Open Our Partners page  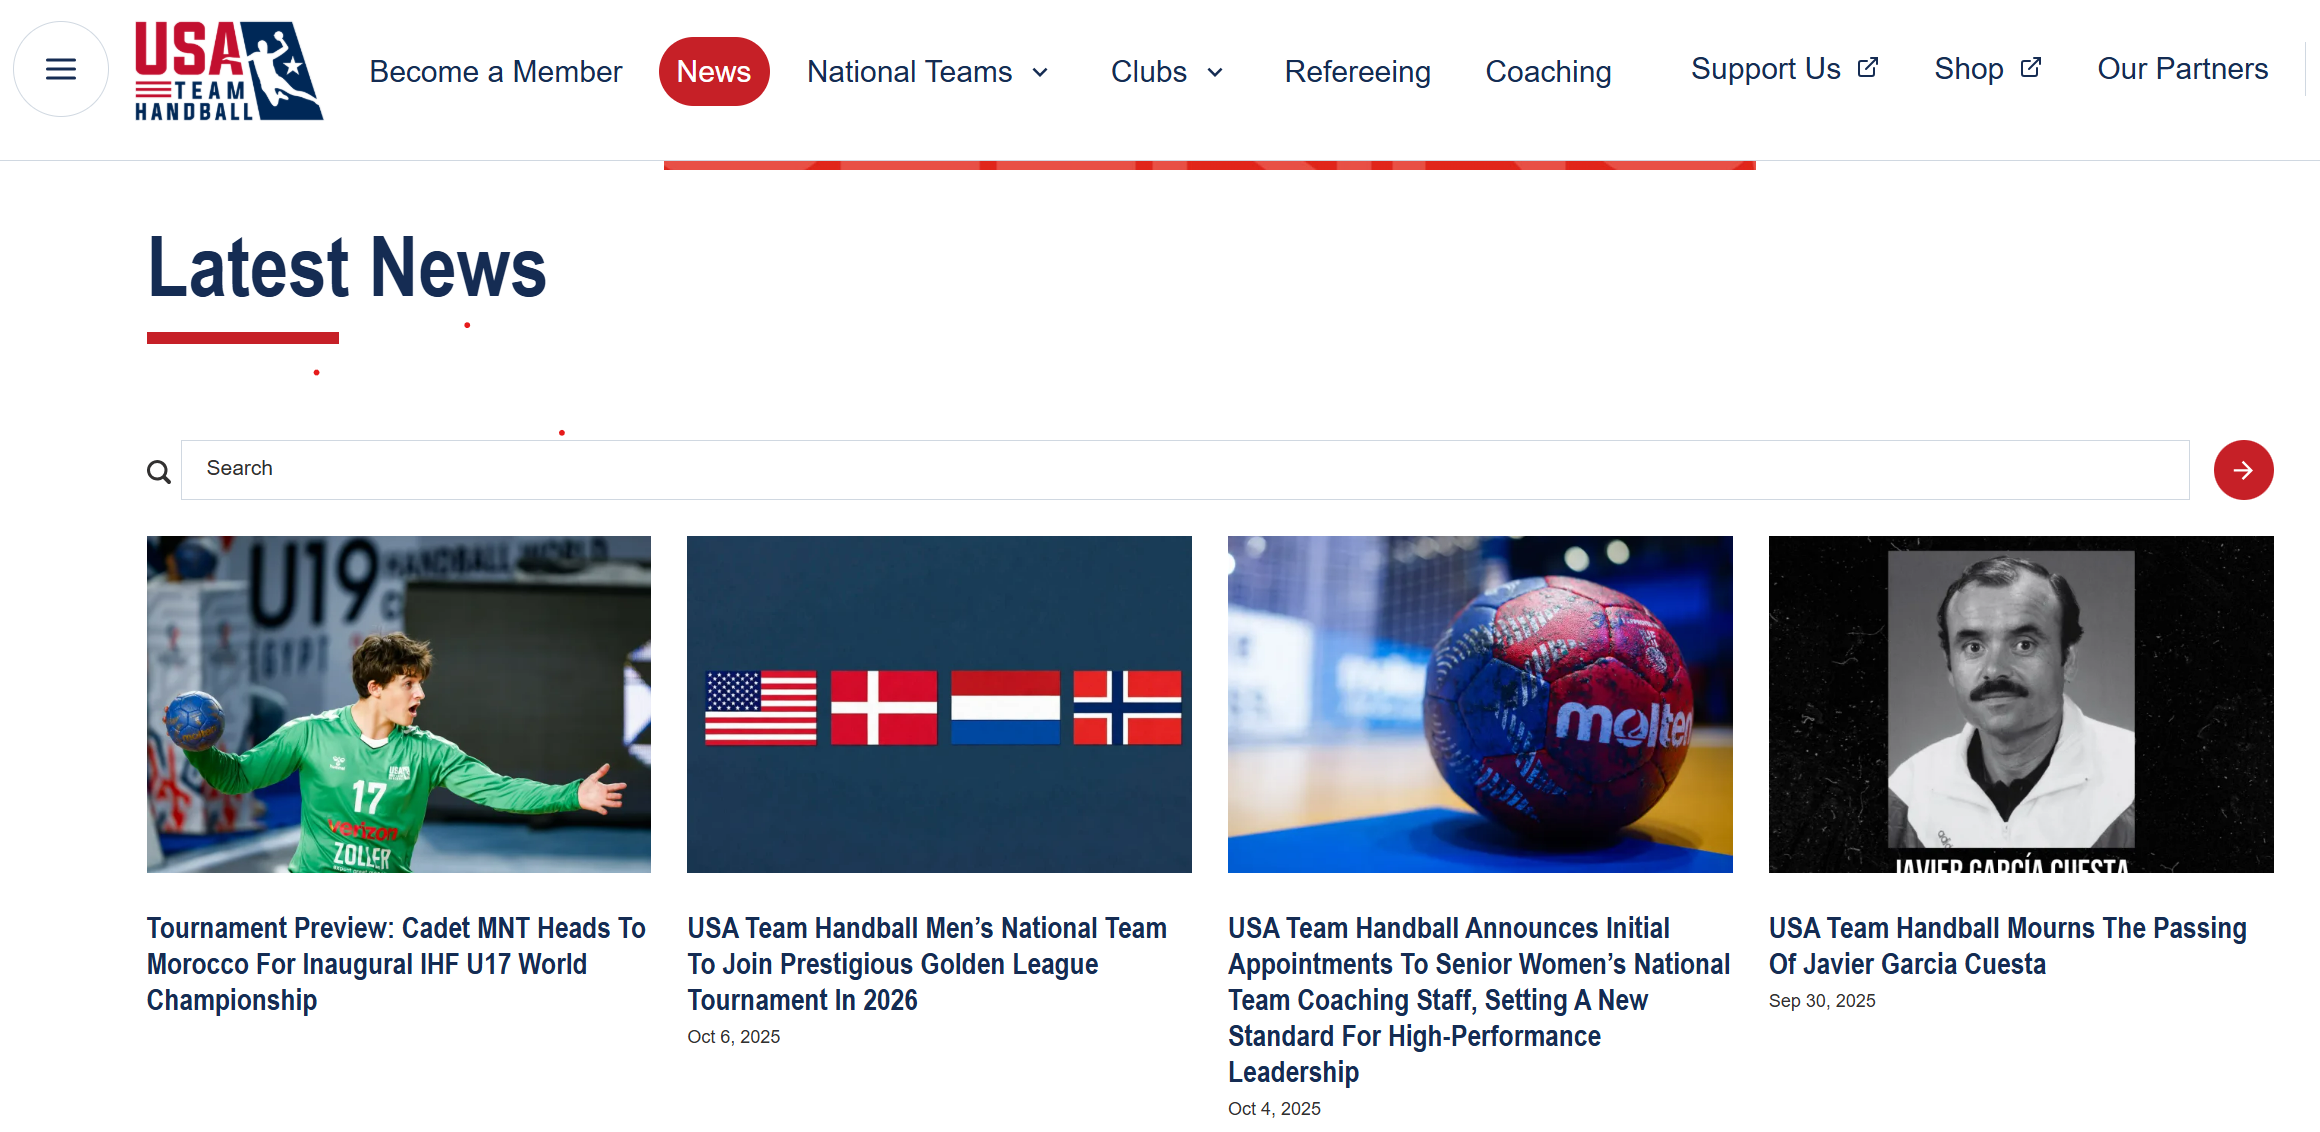point(2182,69)
